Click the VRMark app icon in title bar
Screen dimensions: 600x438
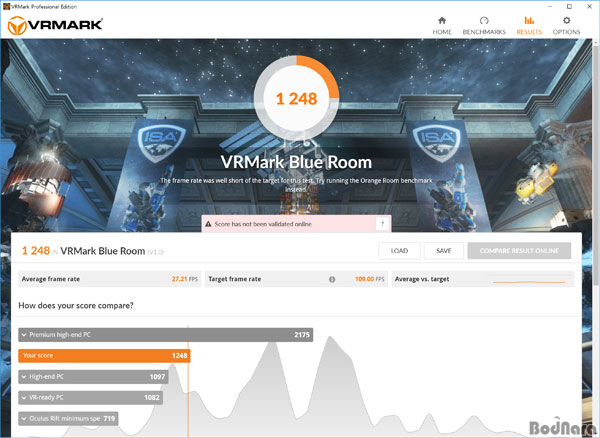(6, 6)
